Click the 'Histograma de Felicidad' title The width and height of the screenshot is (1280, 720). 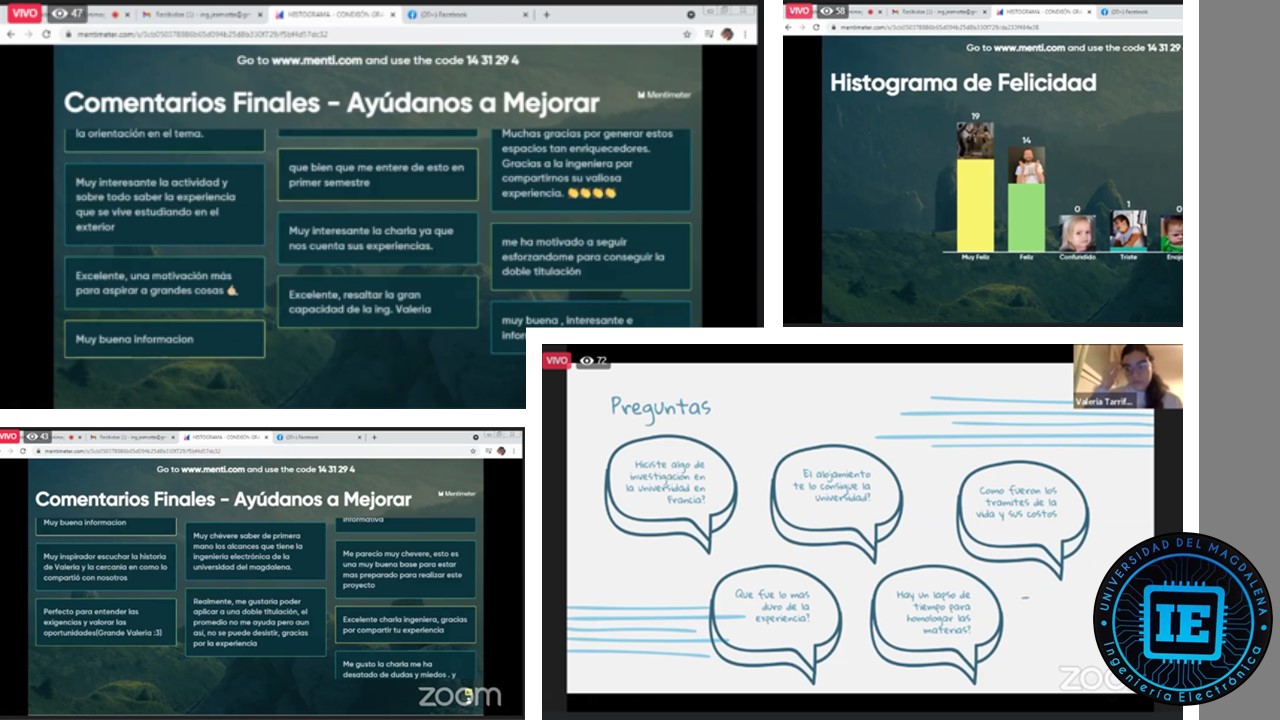pyautogui.click(x=963, y=83)
